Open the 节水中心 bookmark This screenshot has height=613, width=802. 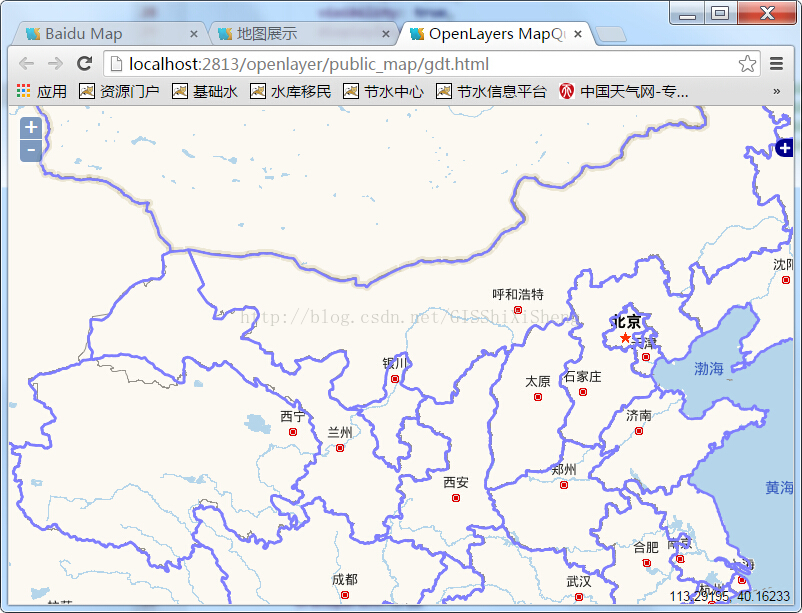383,92
